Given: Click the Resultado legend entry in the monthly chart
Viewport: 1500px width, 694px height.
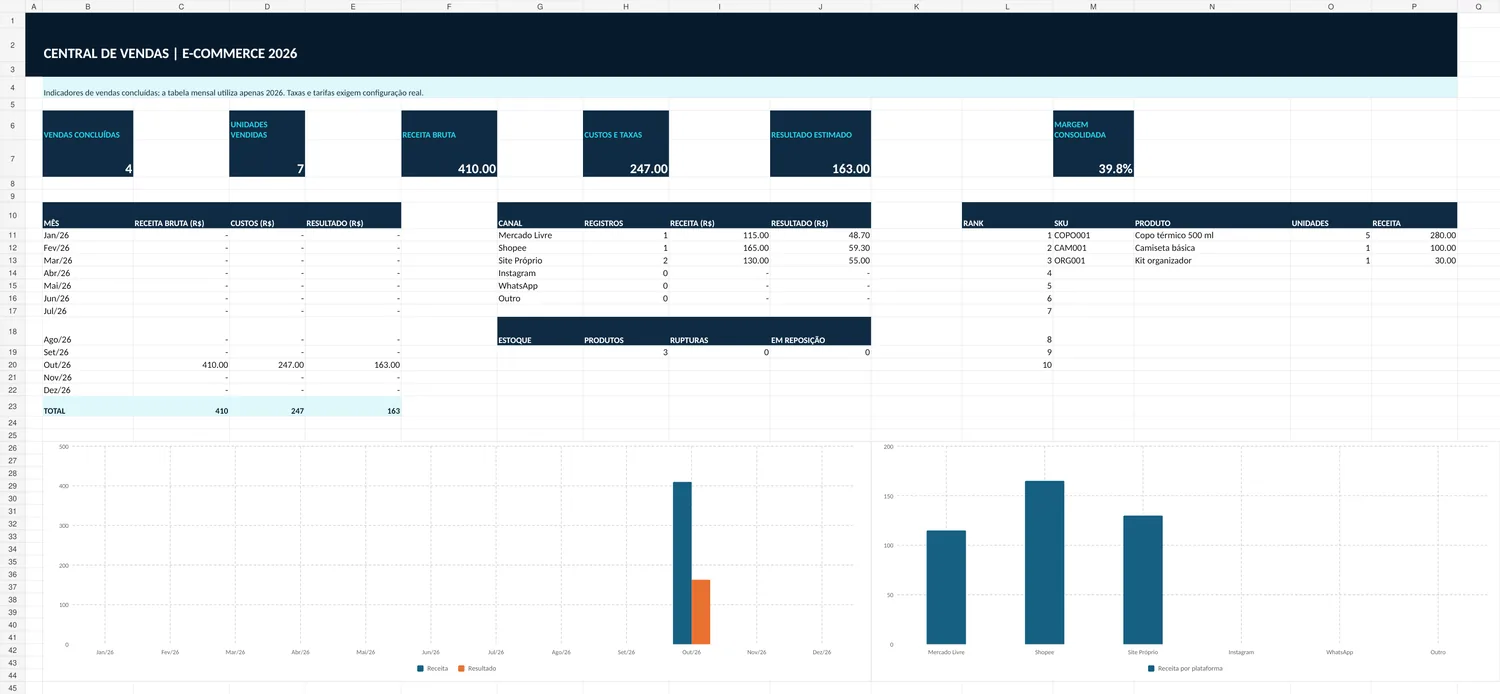Looking at the screenshot, I should [x=476, y=668].
